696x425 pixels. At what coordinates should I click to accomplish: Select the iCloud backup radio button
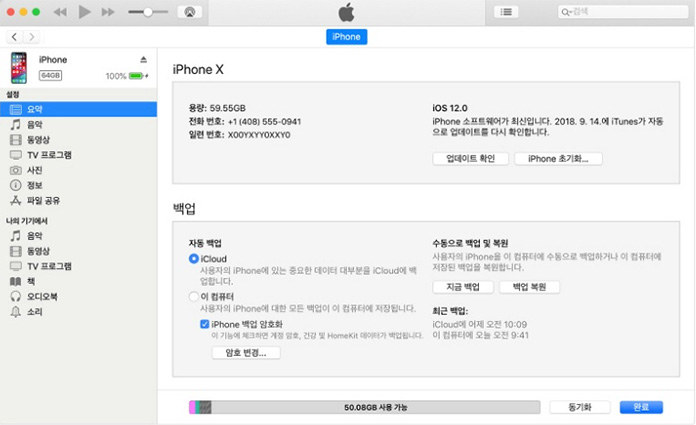point(194,258)
